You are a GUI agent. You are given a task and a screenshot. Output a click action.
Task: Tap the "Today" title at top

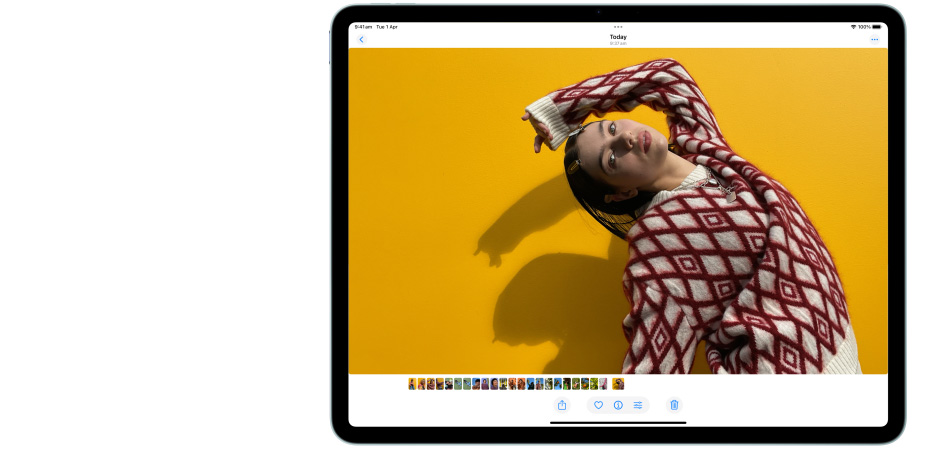pos(618,37)
